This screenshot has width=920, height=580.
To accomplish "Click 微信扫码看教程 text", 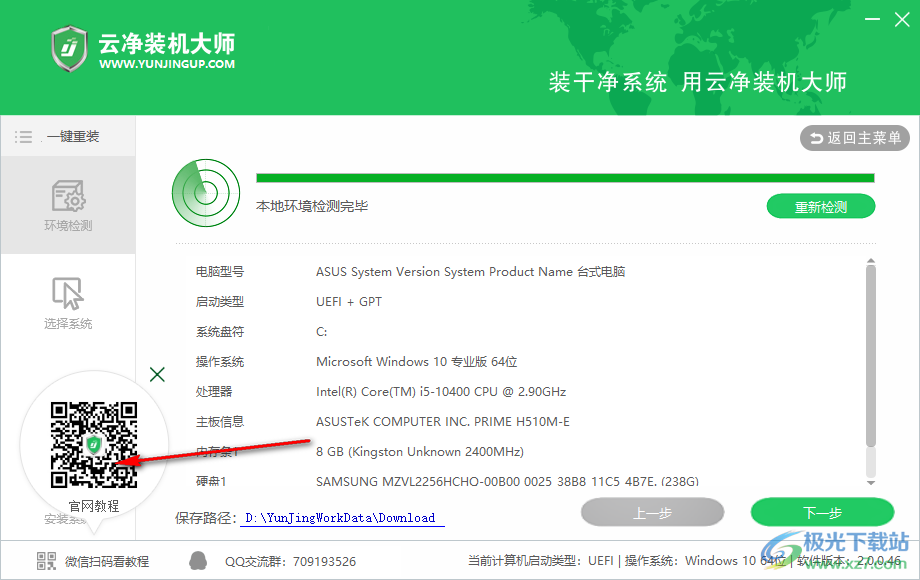I will (107, 562).
